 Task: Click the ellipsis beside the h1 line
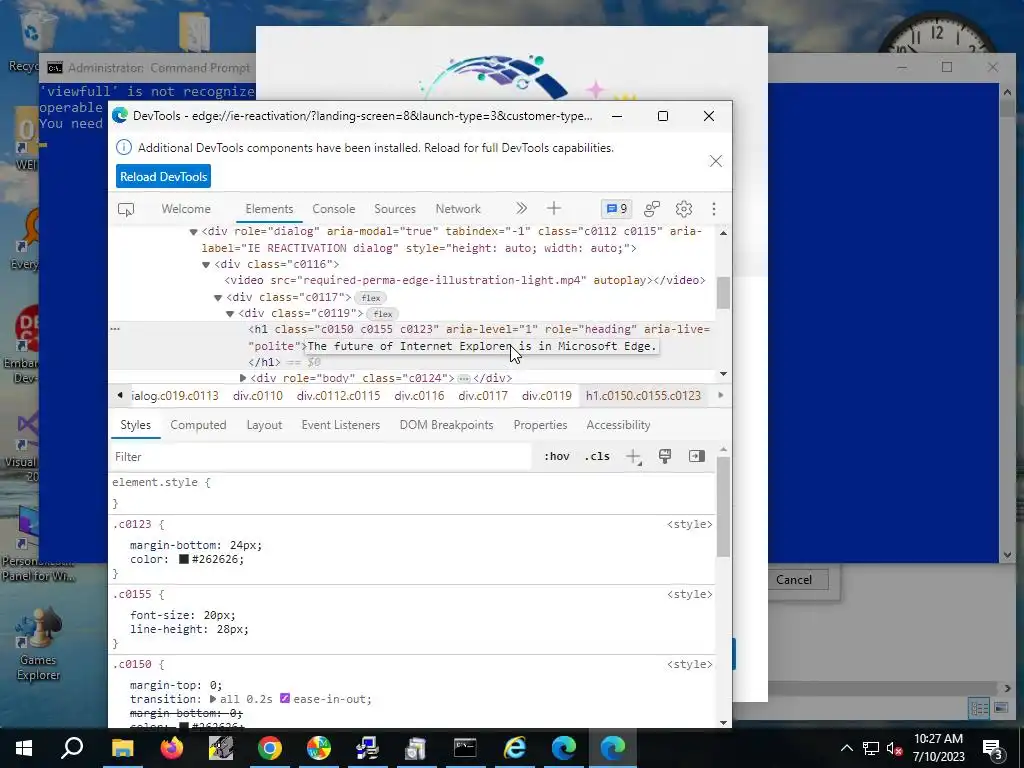coord(115,329)
